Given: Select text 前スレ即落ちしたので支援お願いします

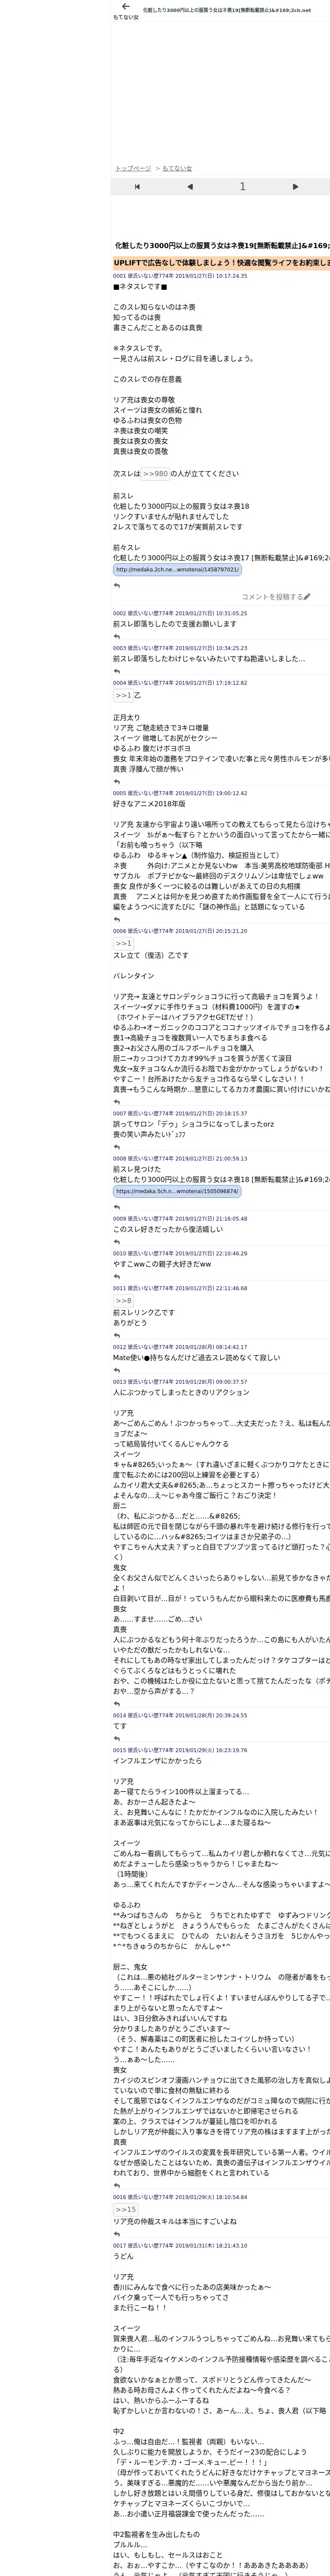Looking at the screenshot, I should coord(175,624).
